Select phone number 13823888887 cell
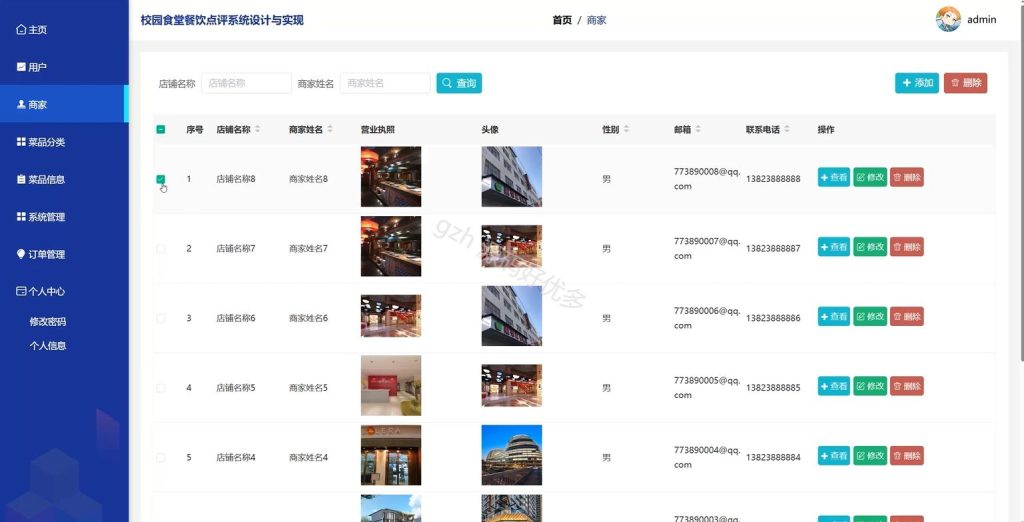This screenshot has width=1024, height=522. [x=773, y=249]
